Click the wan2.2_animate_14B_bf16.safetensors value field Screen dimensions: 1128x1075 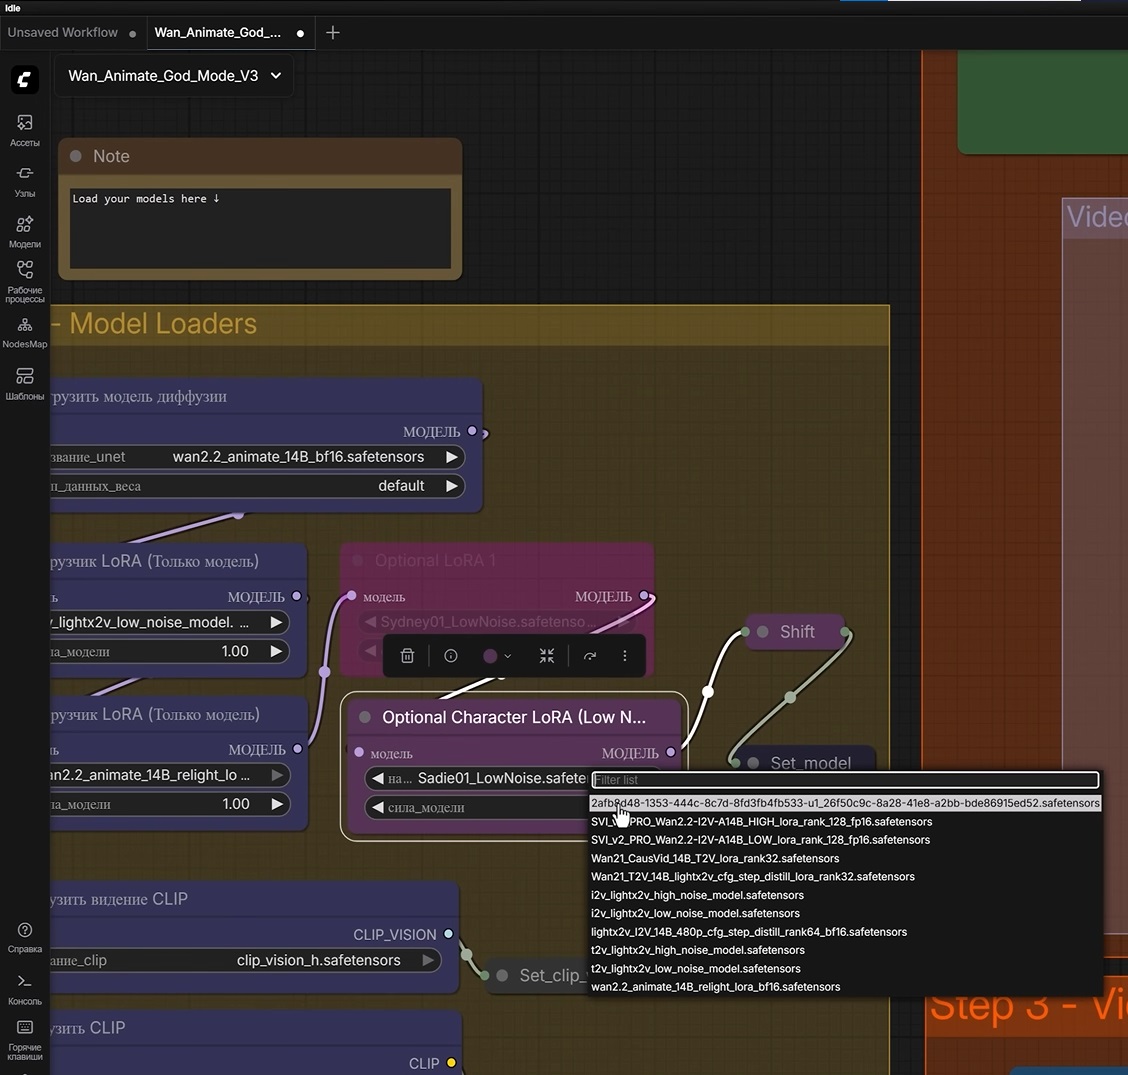[x=298, y=457]
